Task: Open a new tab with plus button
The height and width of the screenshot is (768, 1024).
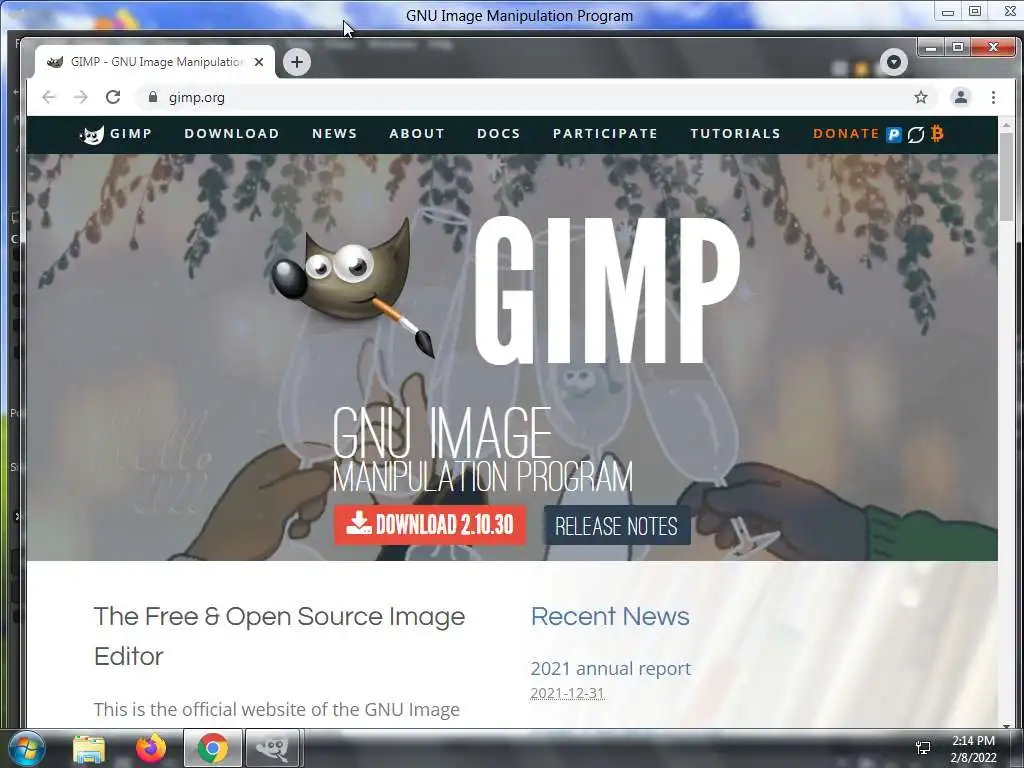Action: pos(297,62)
